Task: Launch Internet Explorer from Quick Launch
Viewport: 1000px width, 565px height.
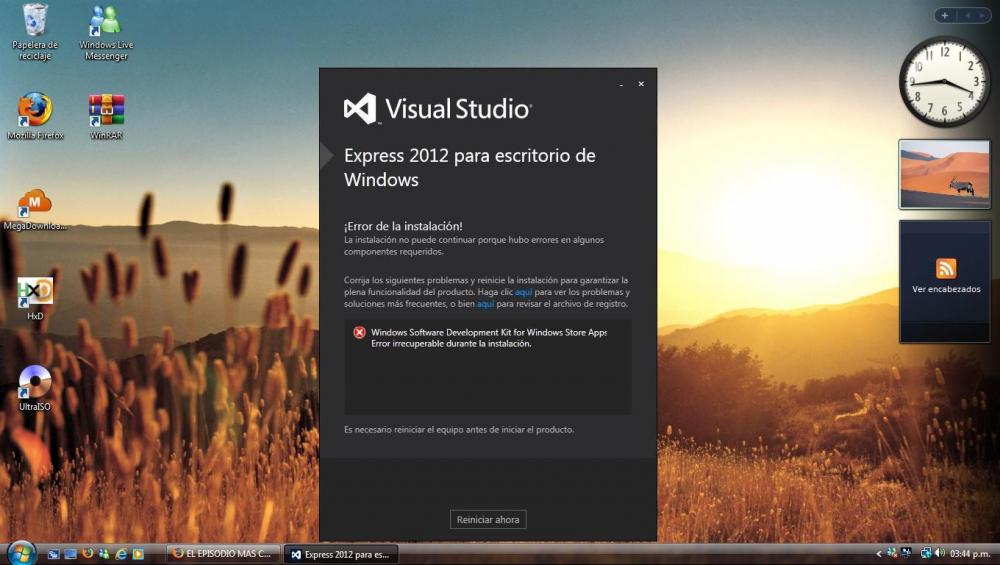Action: point(121,554)
